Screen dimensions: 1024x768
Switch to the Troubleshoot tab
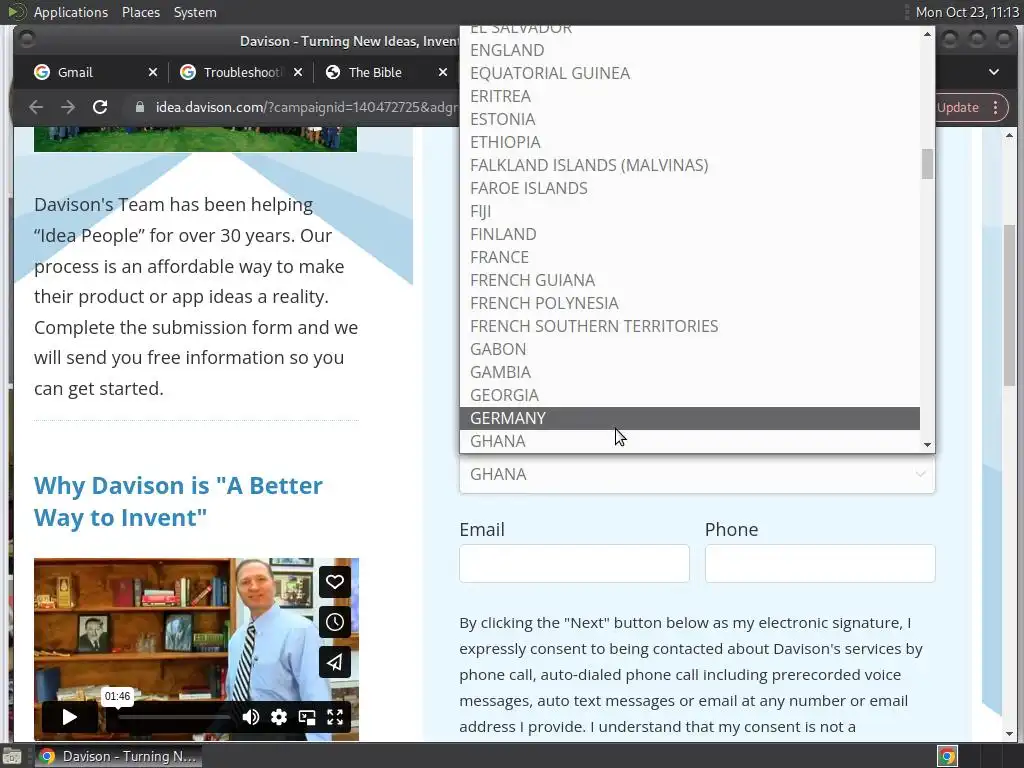(240, 72)
